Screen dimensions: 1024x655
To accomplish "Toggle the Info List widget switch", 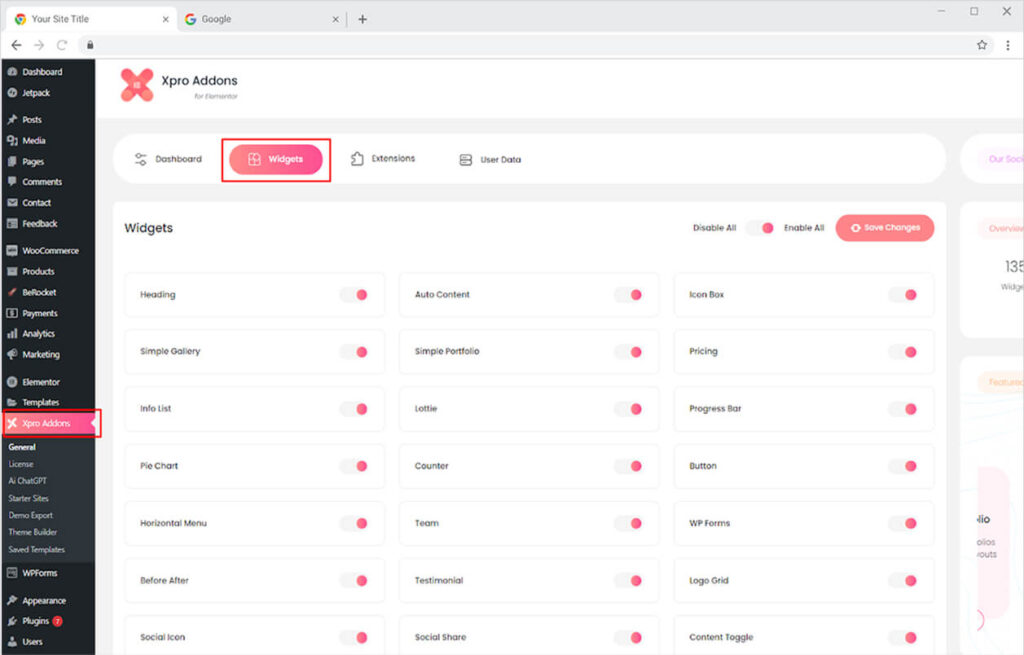I will (x=355, y=409).
